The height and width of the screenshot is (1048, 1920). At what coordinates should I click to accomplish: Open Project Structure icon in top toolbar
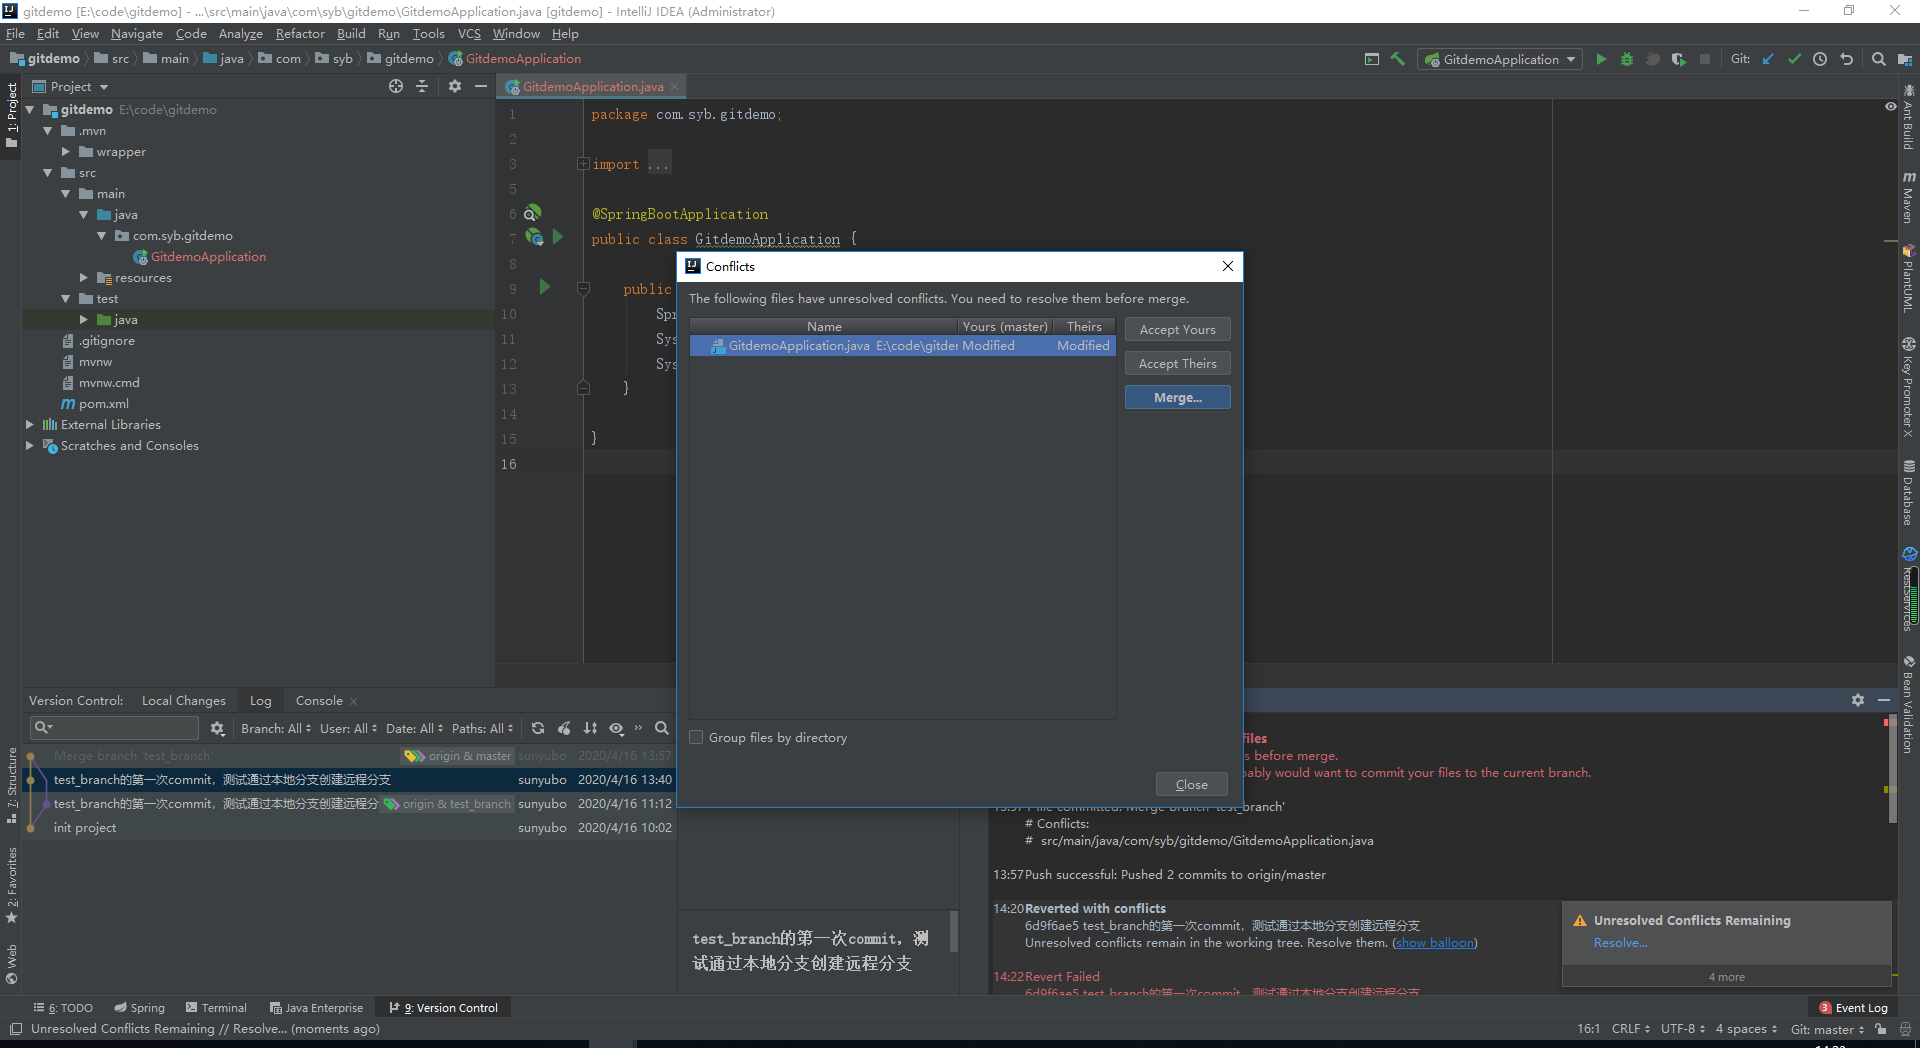pos(1904,59)
